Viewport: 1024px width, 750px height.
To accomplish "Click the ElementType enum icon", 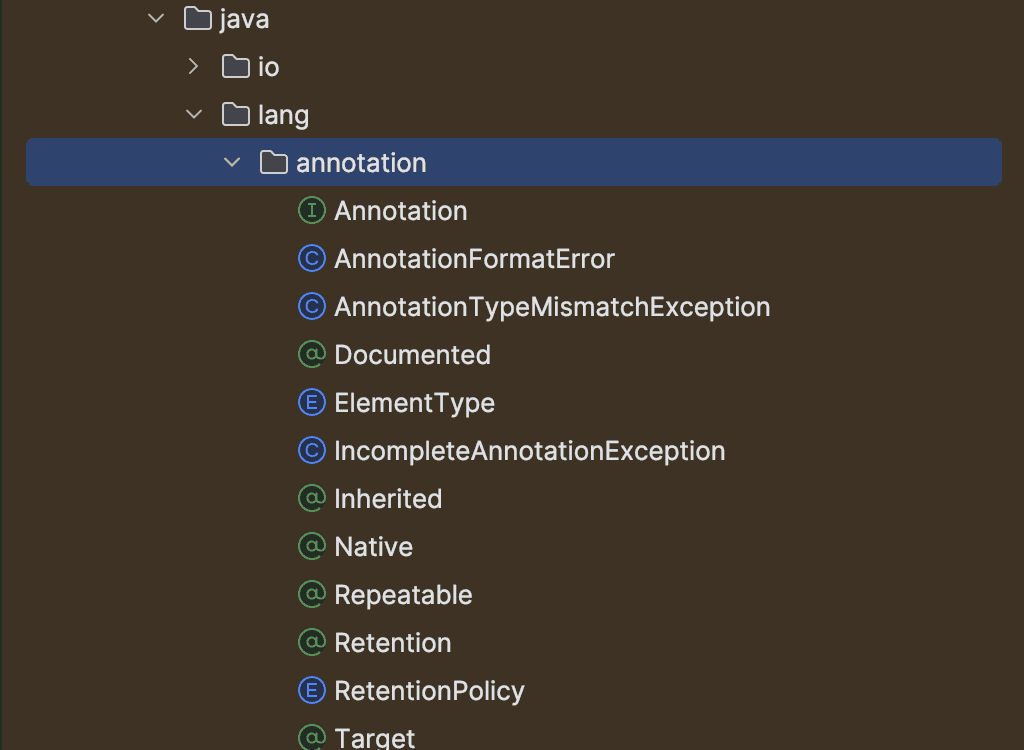I will [312, 402].
